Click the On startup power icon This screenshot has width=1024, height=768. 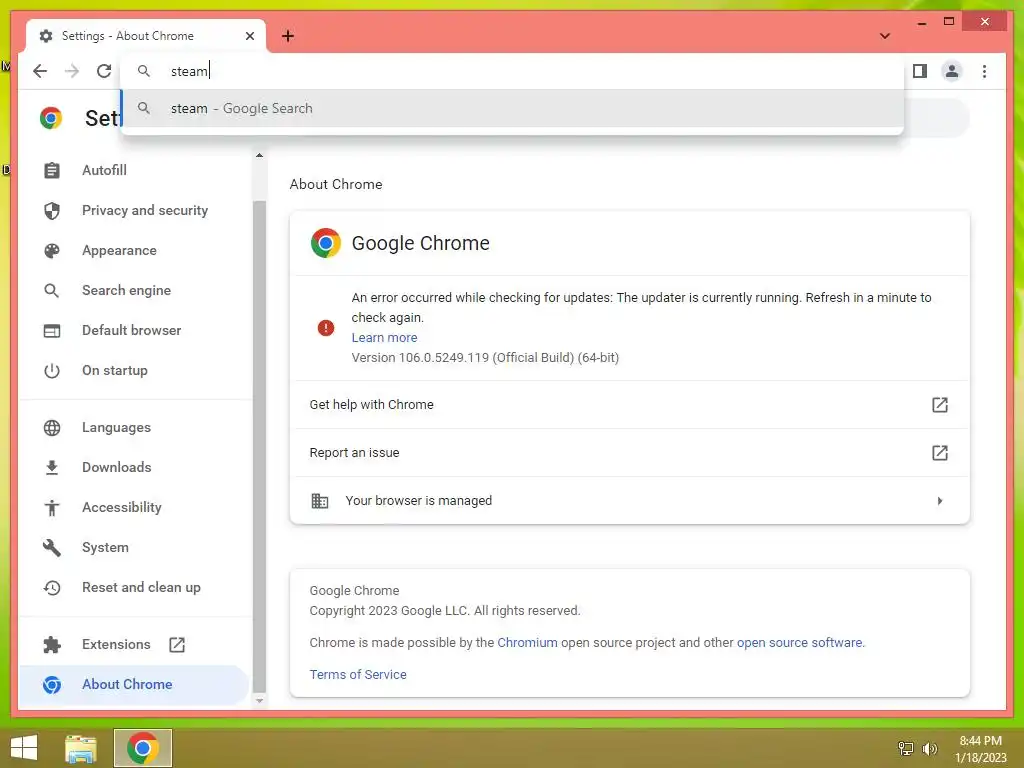coord(52,371)
